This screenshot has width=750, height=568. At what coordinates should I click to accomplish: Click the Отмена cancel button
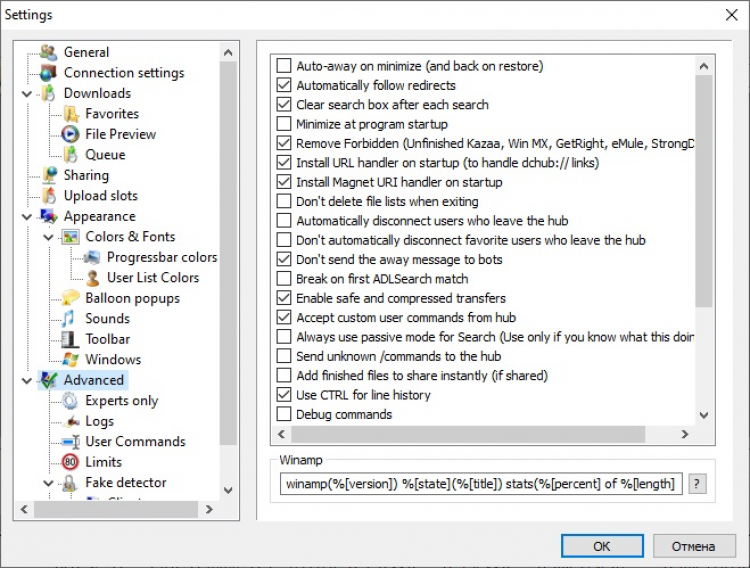[x=694, y=546]
